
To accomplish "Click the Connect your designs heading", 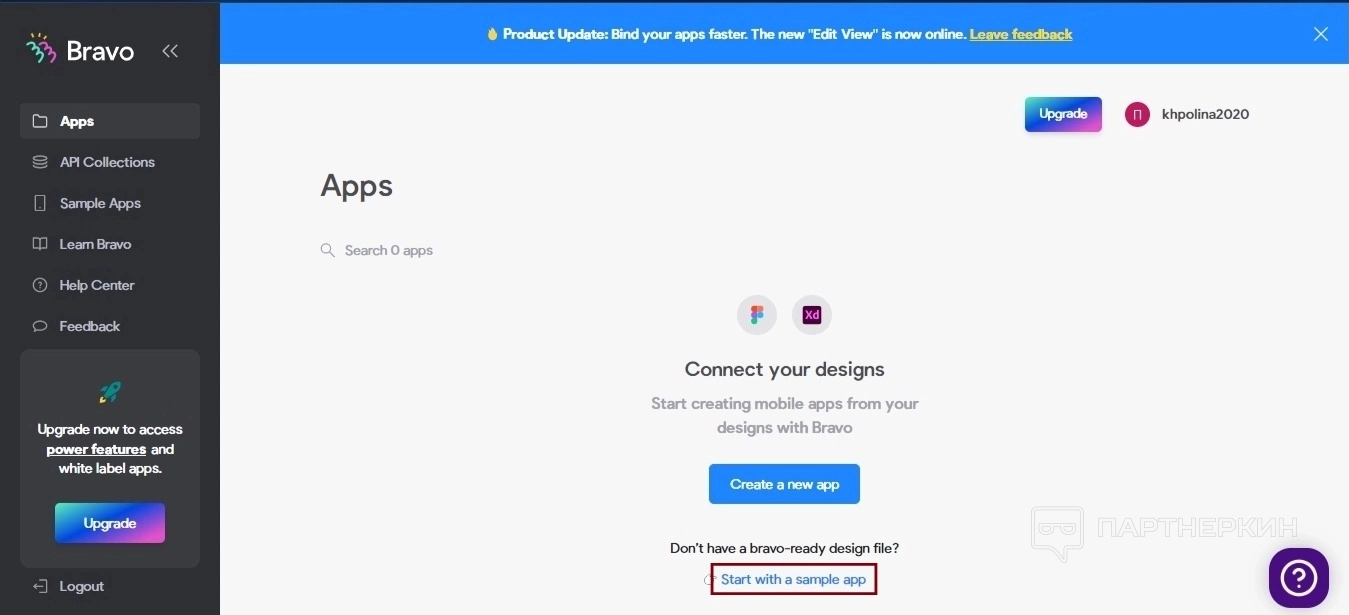I will [785, 369].
